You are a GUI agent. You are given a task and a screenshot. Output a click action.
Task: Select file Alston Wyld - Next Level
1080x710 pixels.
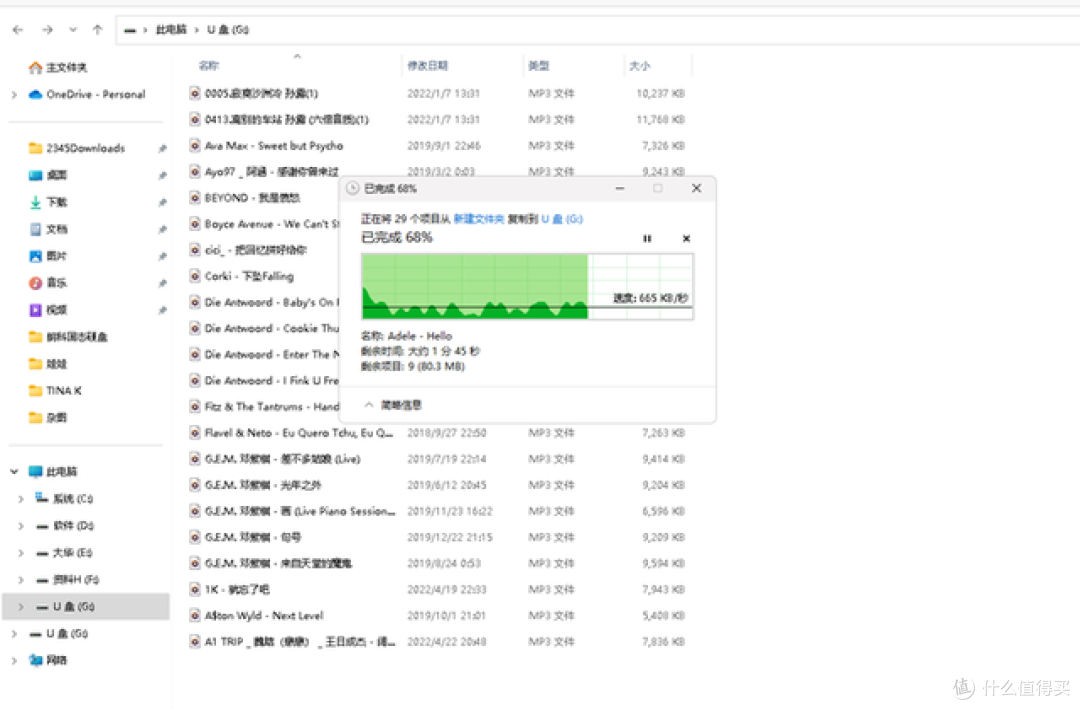(264, 616)
